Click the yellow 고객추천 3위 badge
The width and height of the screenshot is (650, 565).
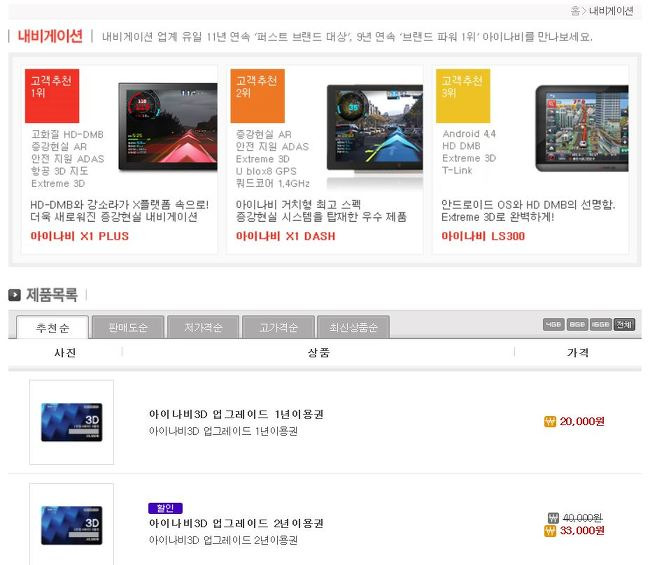coord(463,96)
